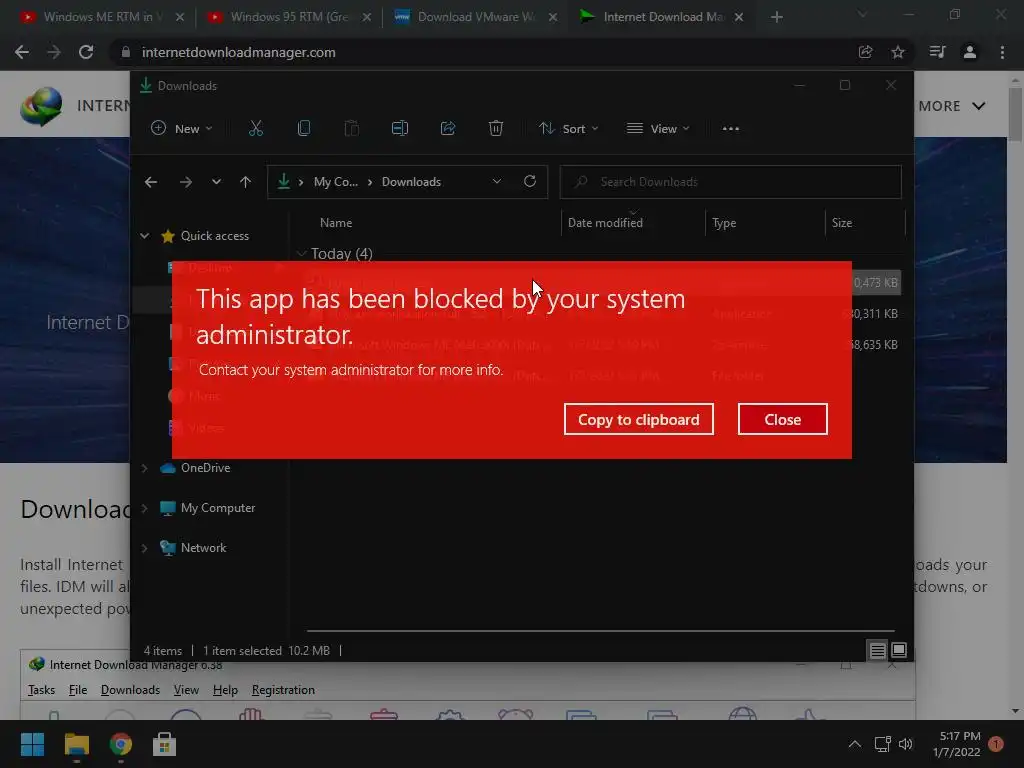Click the My Co... breadcrumb segment
Viewport: 1024px width, 768px height.
(336, 182)
